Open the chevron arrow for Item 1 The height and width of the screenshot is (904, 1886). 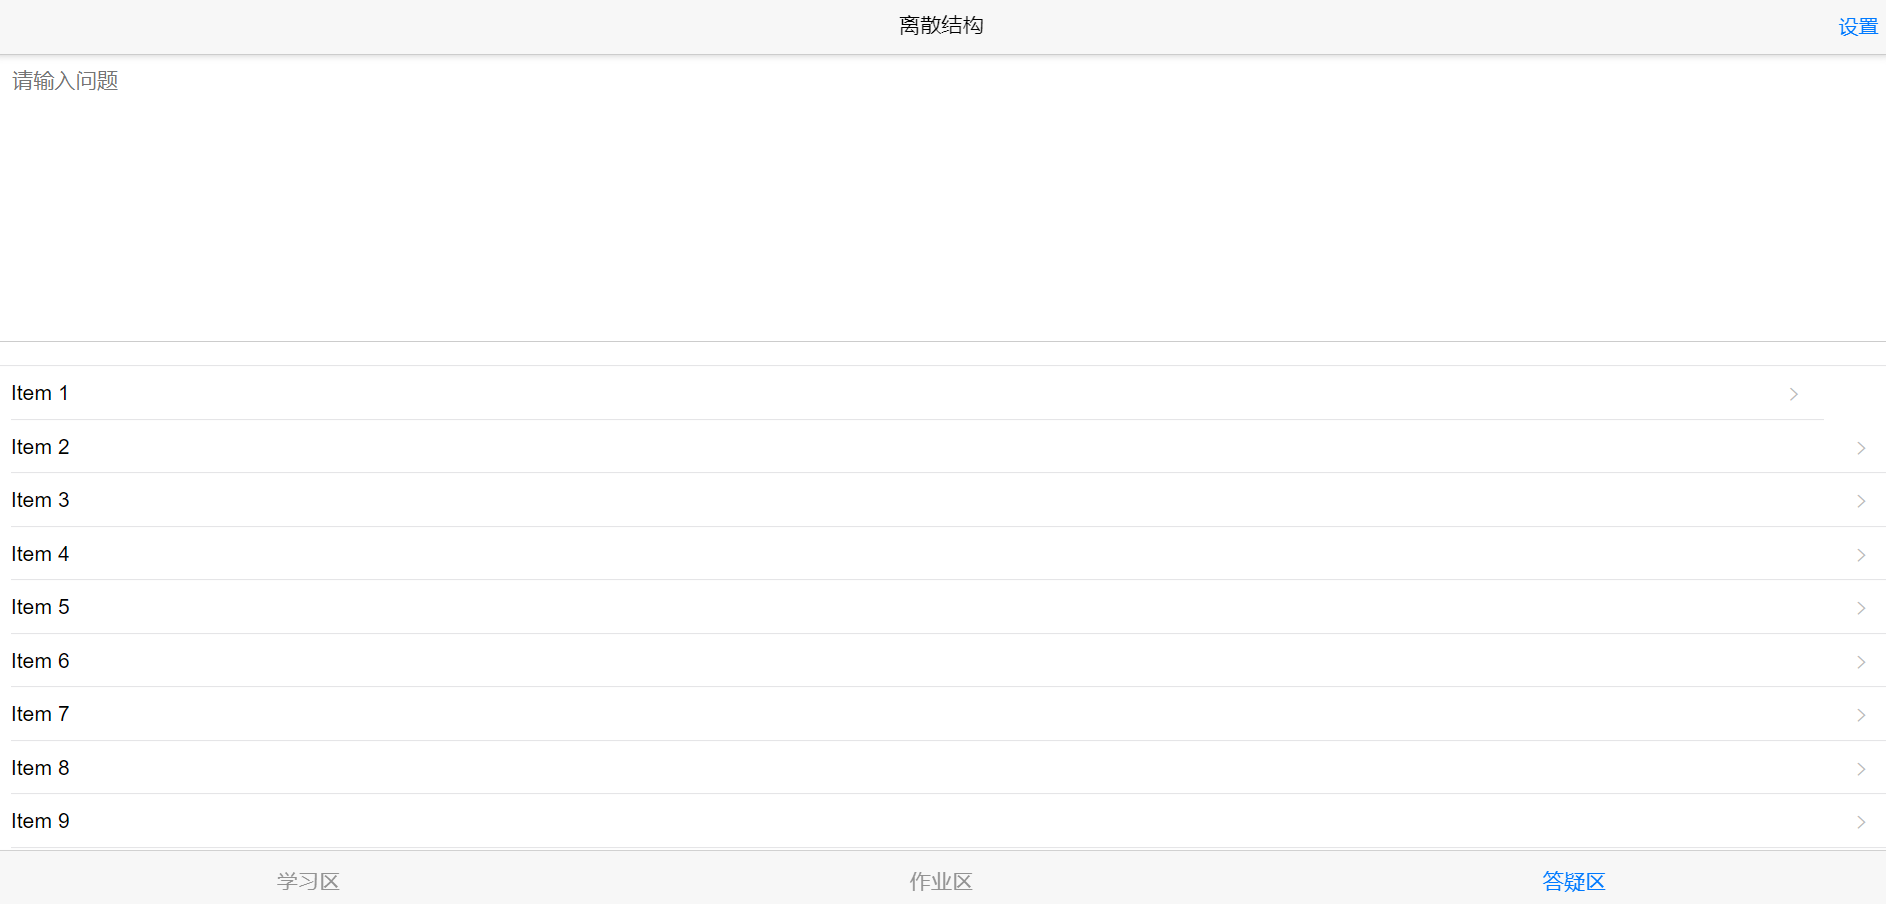(1794, 394)
